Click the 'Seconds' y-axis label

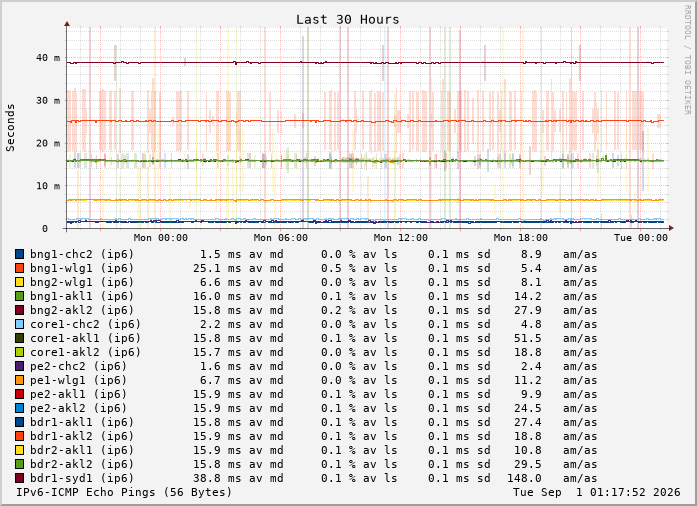[10, 128]
